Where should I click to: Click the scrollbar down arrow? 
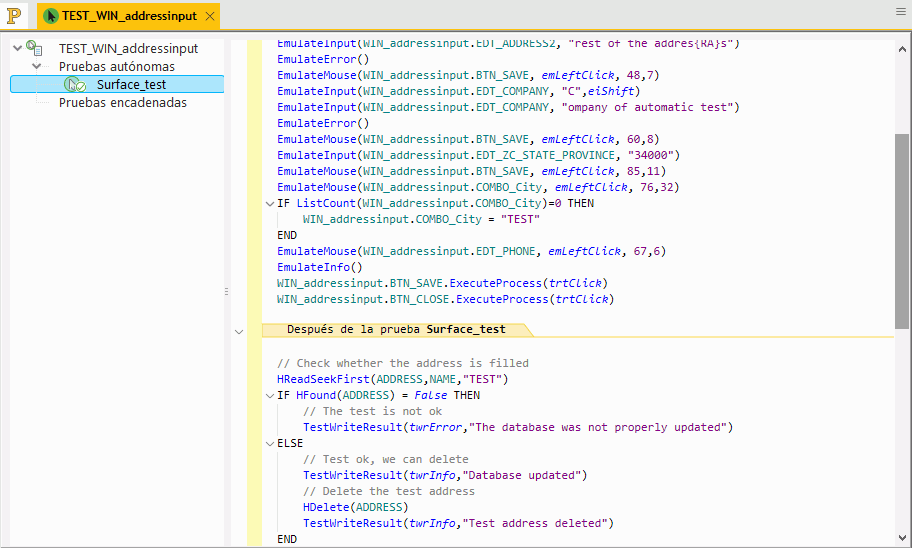click(902, 538)
